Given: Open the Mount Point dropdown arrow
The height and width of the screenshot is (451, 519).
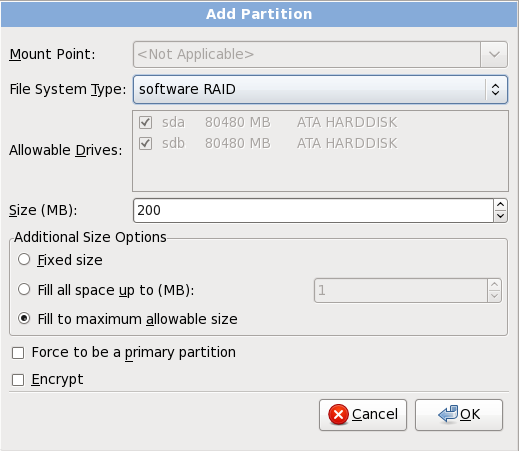Looking at the screenshot, I should (x=494, y=54).
